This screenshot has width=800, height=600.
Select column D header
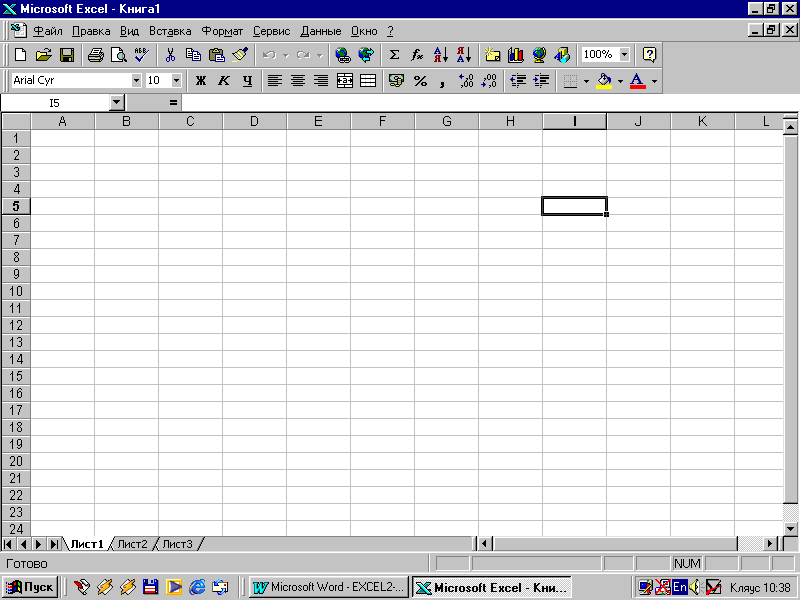254,121
